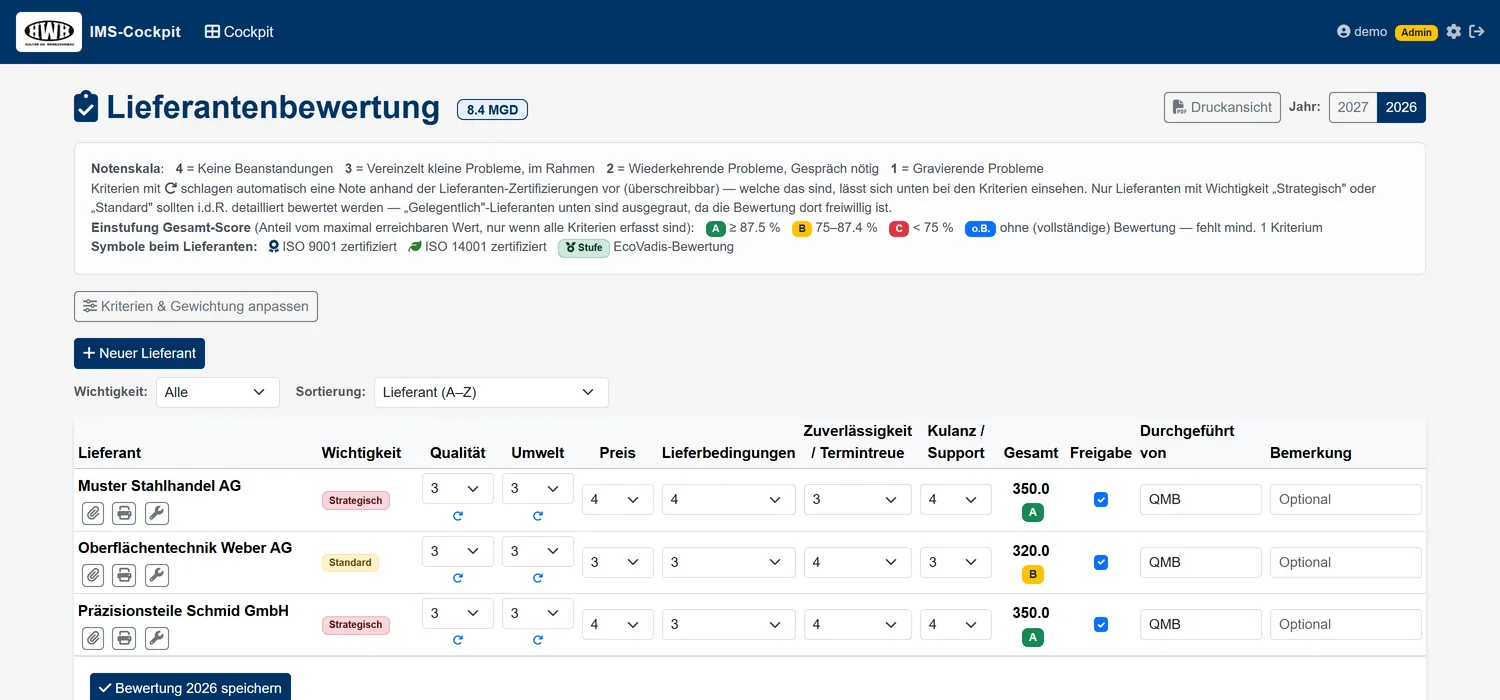Open Lieferbedingungen dropdown for Oberflächentechnik Weber AG
Image resolution: width=1500 pixels, height=700 pixels.
(x=729, y=562)
